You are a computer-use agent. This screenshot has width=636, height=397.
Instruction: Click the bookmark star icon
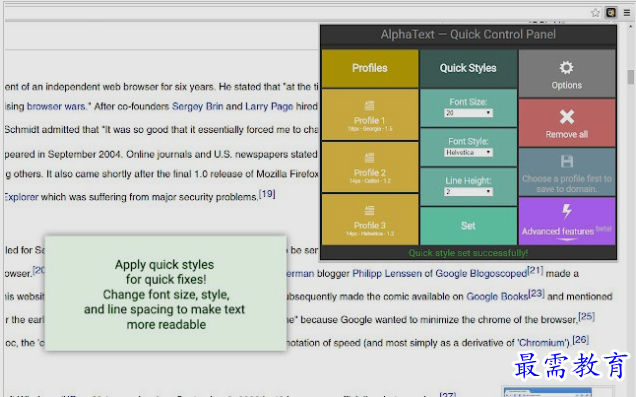pyautogui.click(x=595, y=13)
